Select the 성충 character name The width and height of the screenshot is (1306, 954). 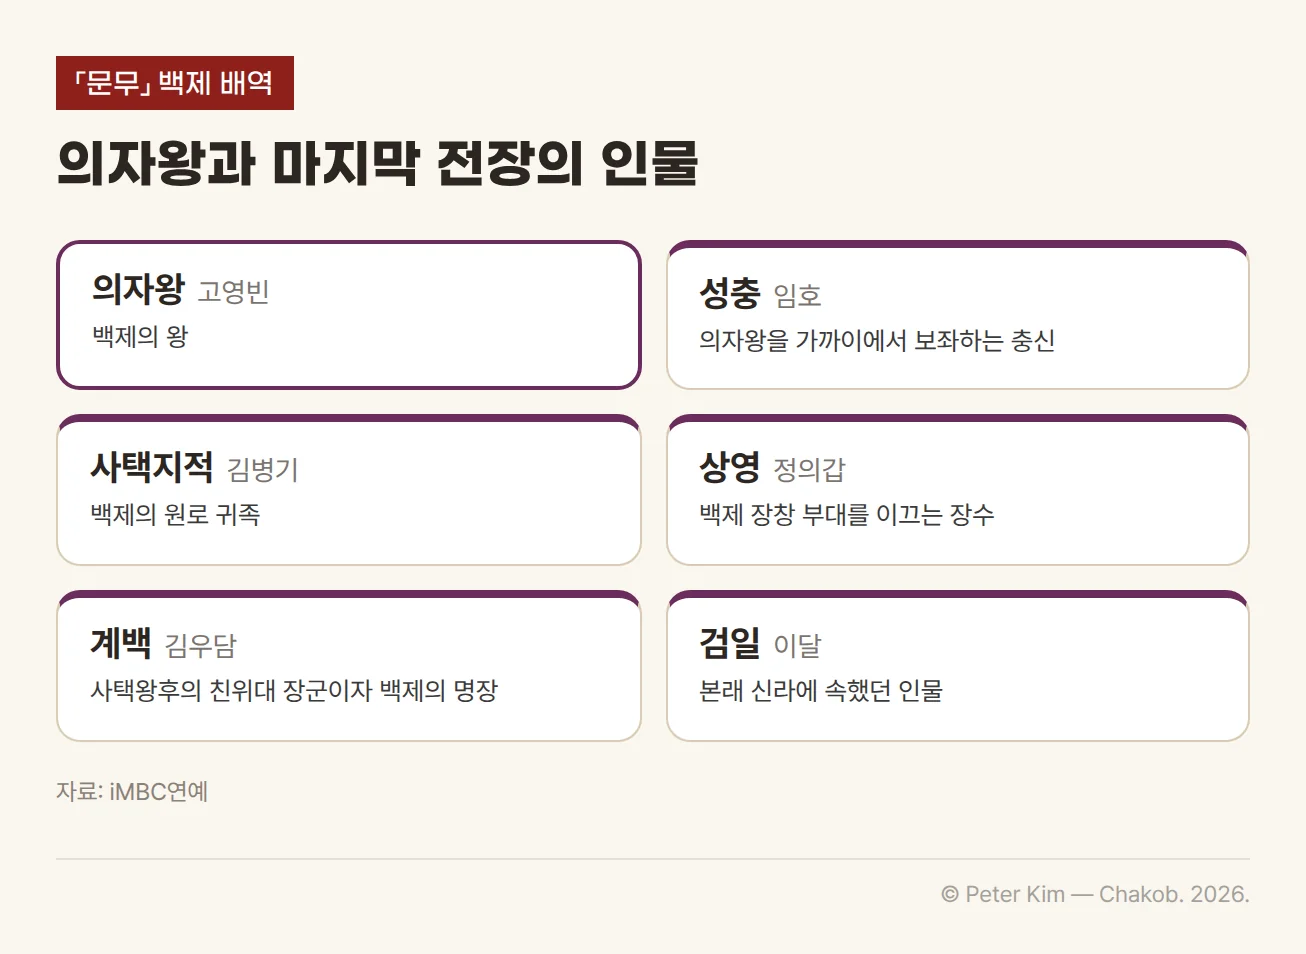730,293
